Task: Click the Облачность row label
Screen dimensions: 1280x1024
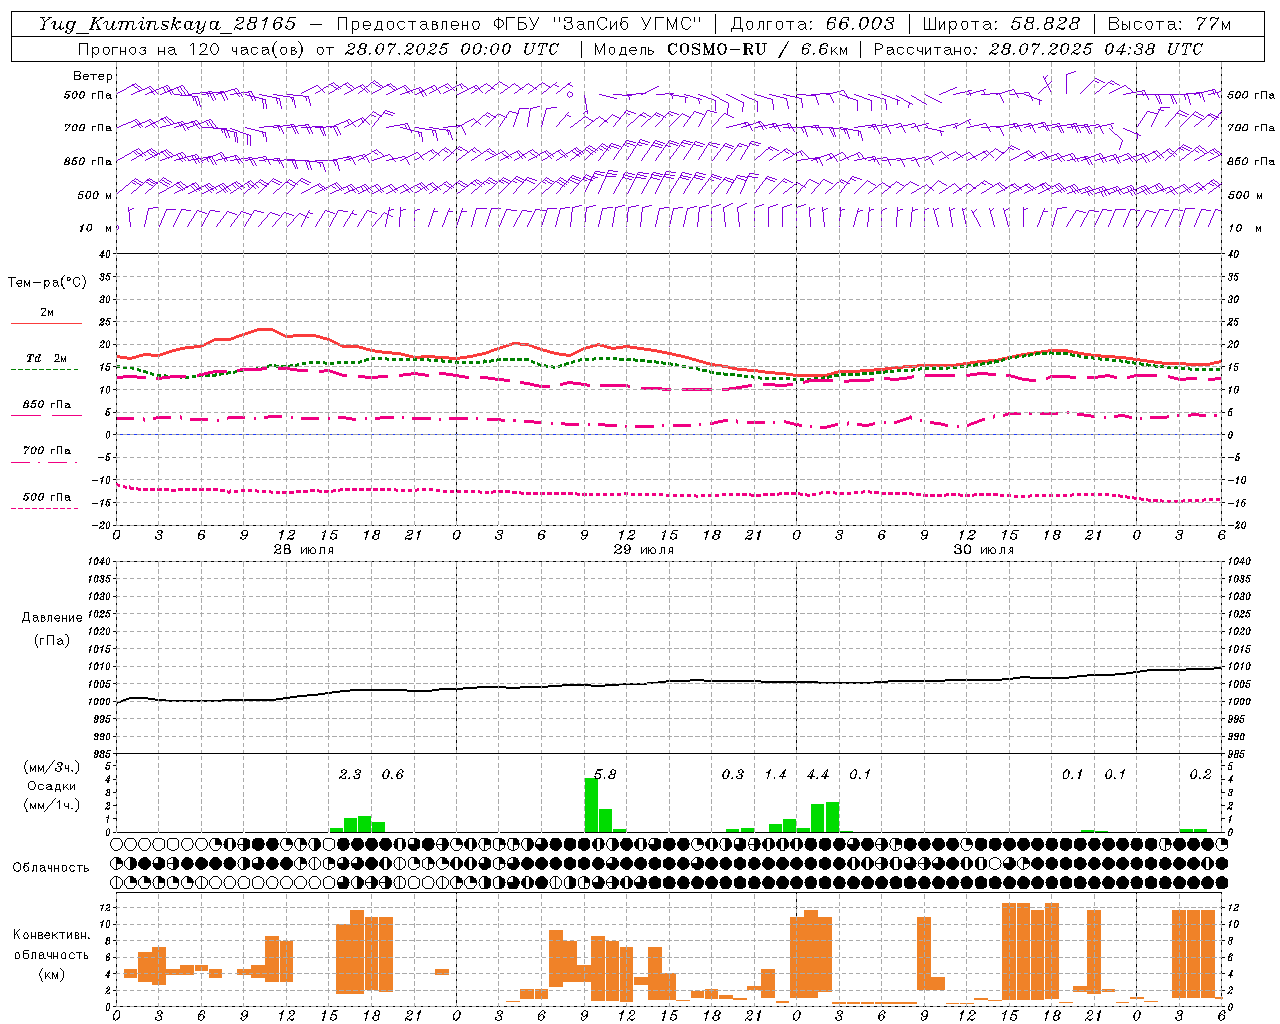Action: 51,867
